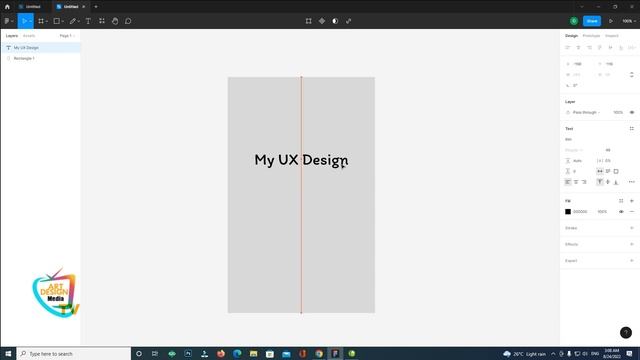This screenshot has height=360, width=640.
Task: Open the Page 1 dropdown
Action: coord(67,36)
